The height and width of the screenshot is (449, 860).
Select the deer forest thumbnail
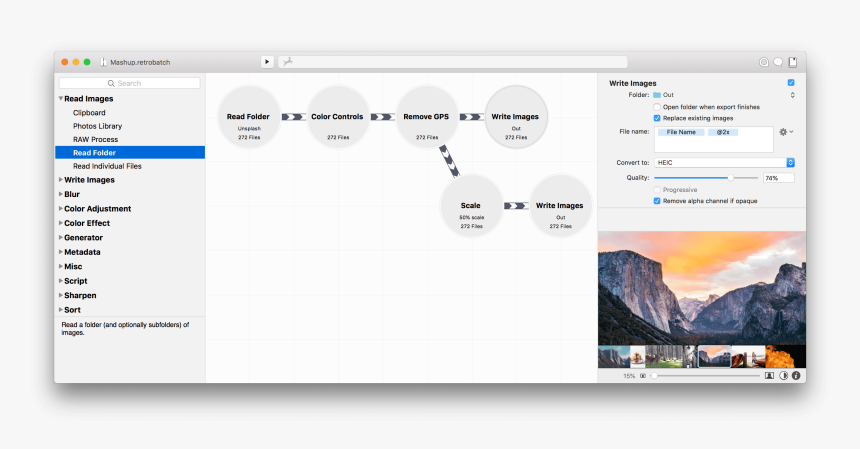tap(664, 356)
